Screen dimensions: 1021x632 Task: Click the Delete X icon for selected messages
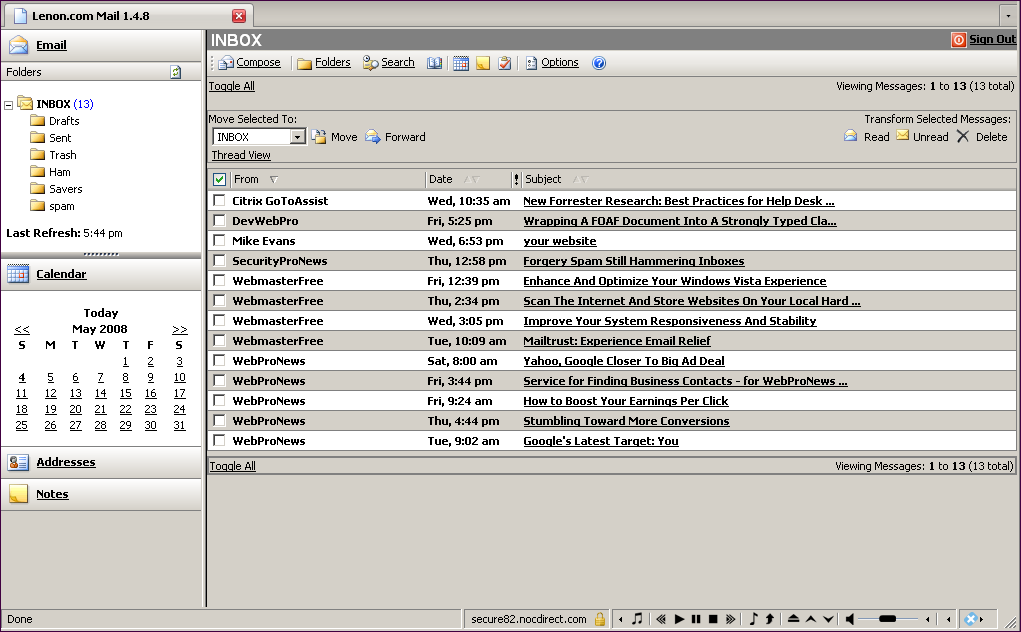coord(963,137)
